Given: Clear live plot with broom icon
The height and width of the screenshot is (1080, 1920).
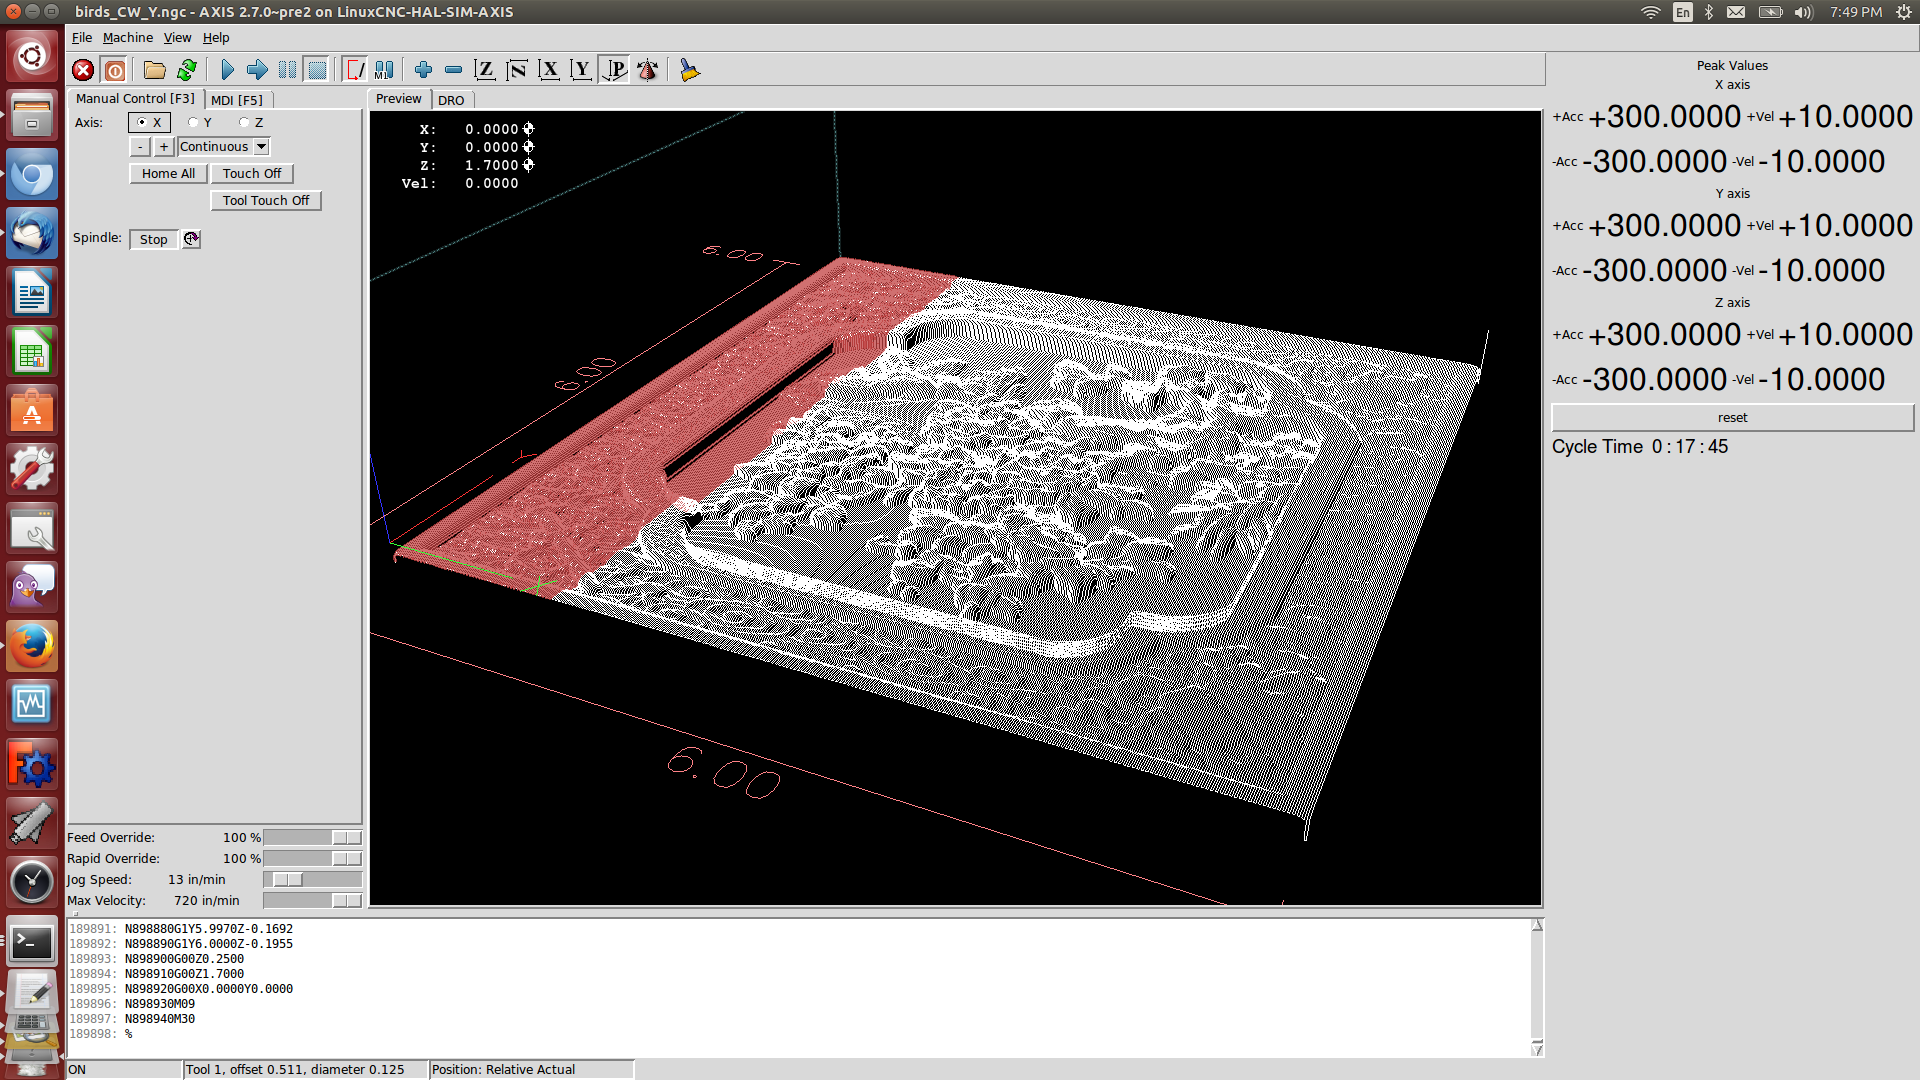Looking at the screenshot, I should 689,70.
